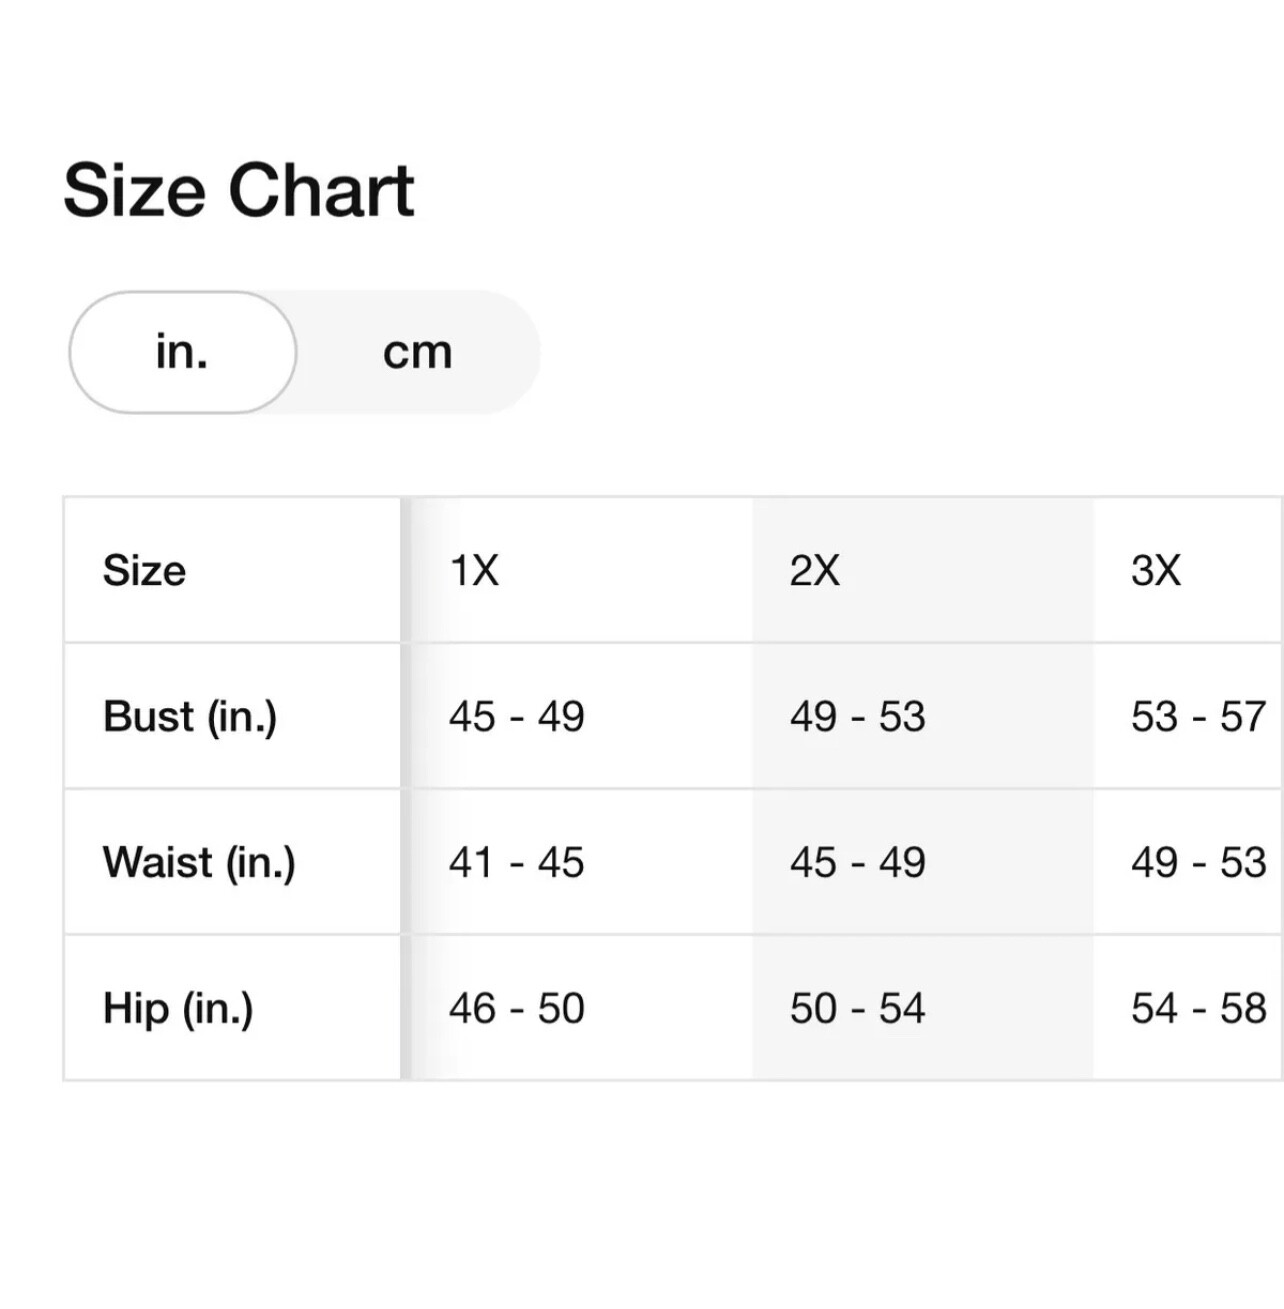The height and width of the screenshot is (1309, 1284).
Task: Click the Bust (in.) row label
Action: coord(190,717)
